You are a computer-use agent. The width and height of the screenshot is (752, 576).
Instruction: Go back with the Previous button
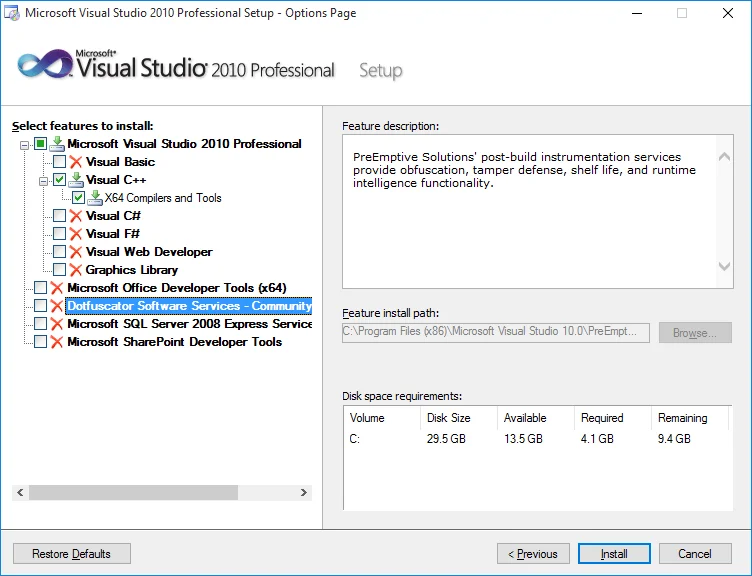(x=532, y=553)
